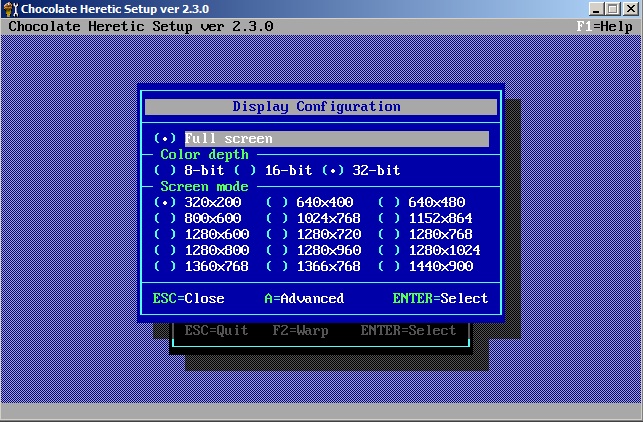Viewport: 643px width, 422px height.
Task: Select 32-bit color depth
Action: click(361, 170)
